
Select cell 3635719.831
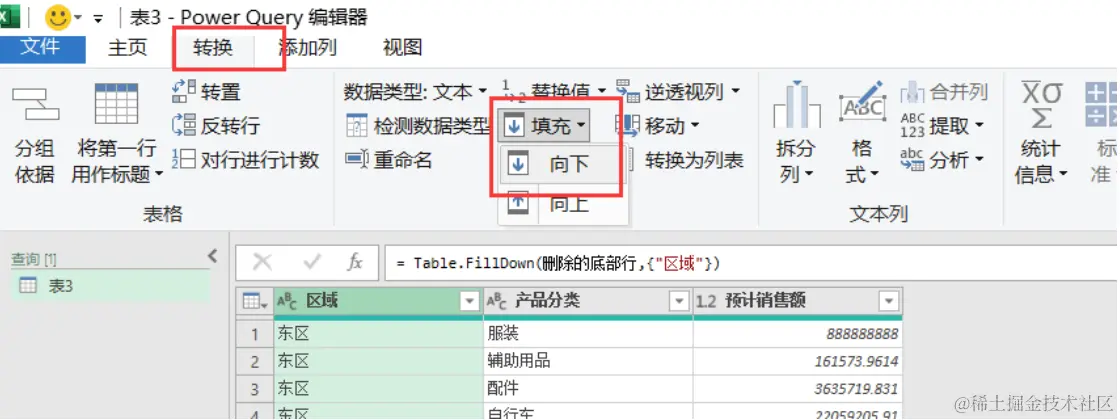[798, 388]
